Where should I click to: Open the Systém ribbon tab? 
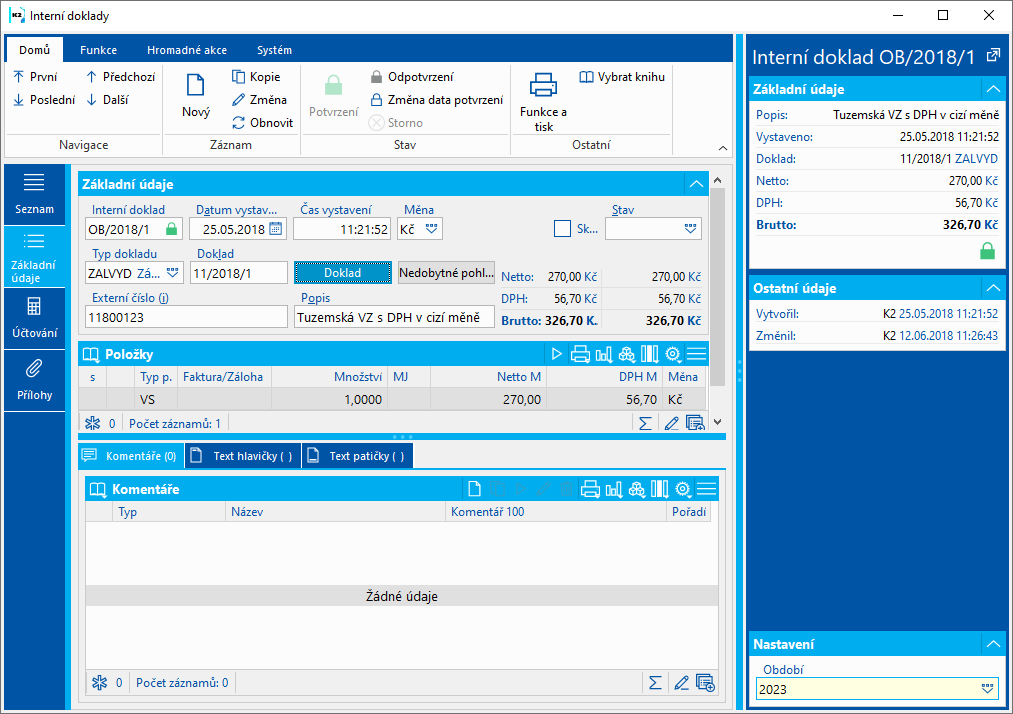pos(274,50)
